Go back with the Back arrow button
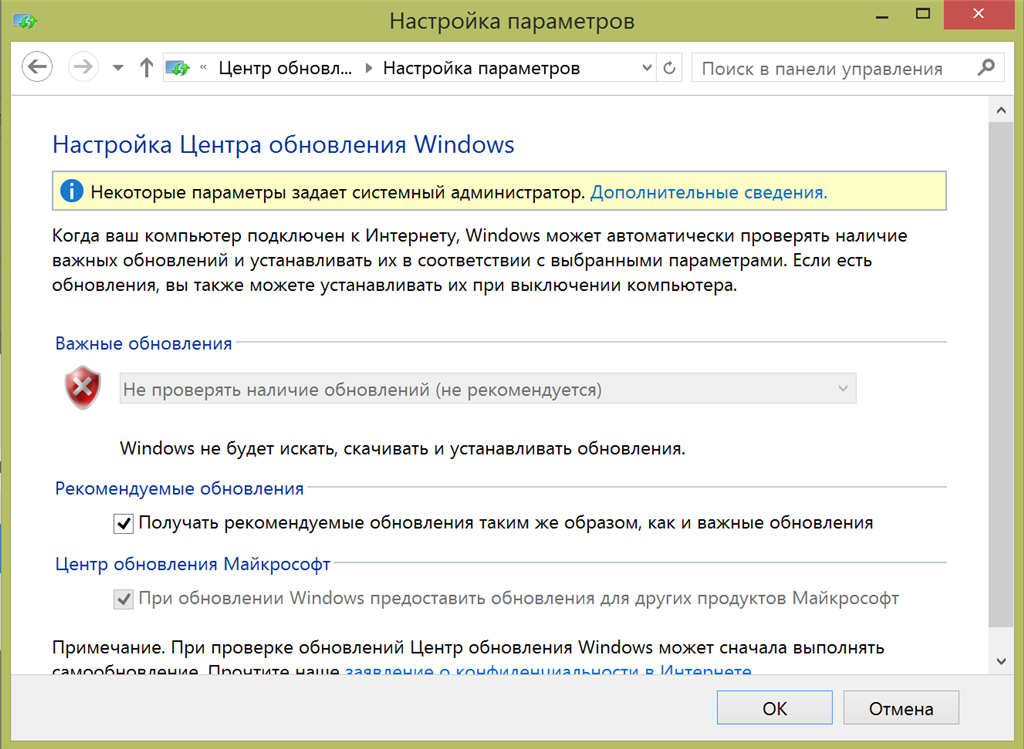 point(37,67)
